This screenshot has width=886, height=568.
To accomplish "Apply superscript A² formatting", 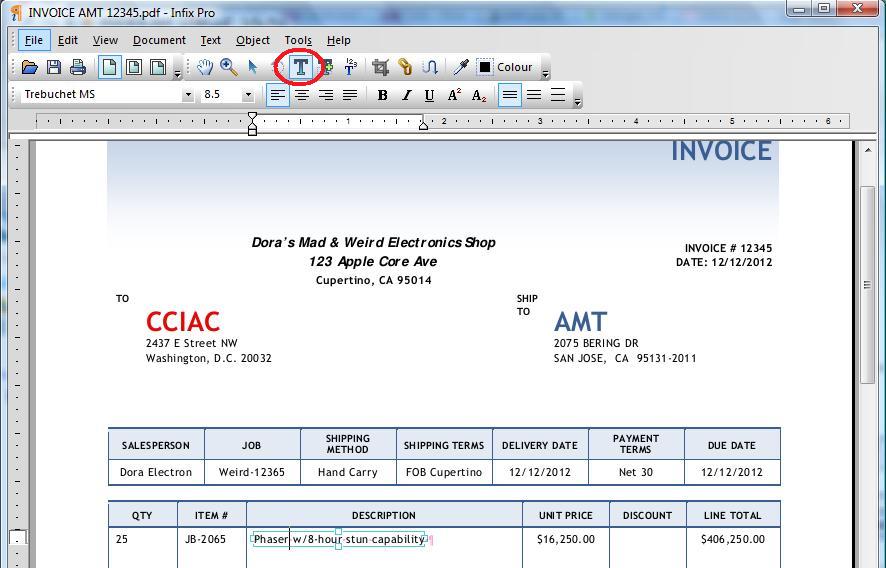I will pyautogui.click(x=454, y=95).
